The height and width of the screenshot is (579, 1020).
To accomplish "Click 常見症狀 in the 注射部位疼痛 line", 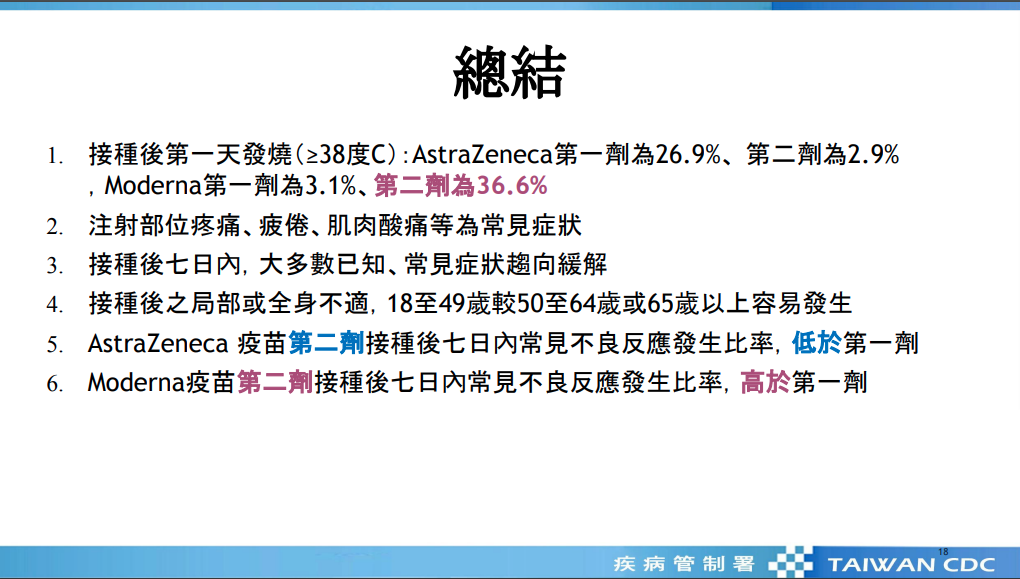I will pos(531,226).
